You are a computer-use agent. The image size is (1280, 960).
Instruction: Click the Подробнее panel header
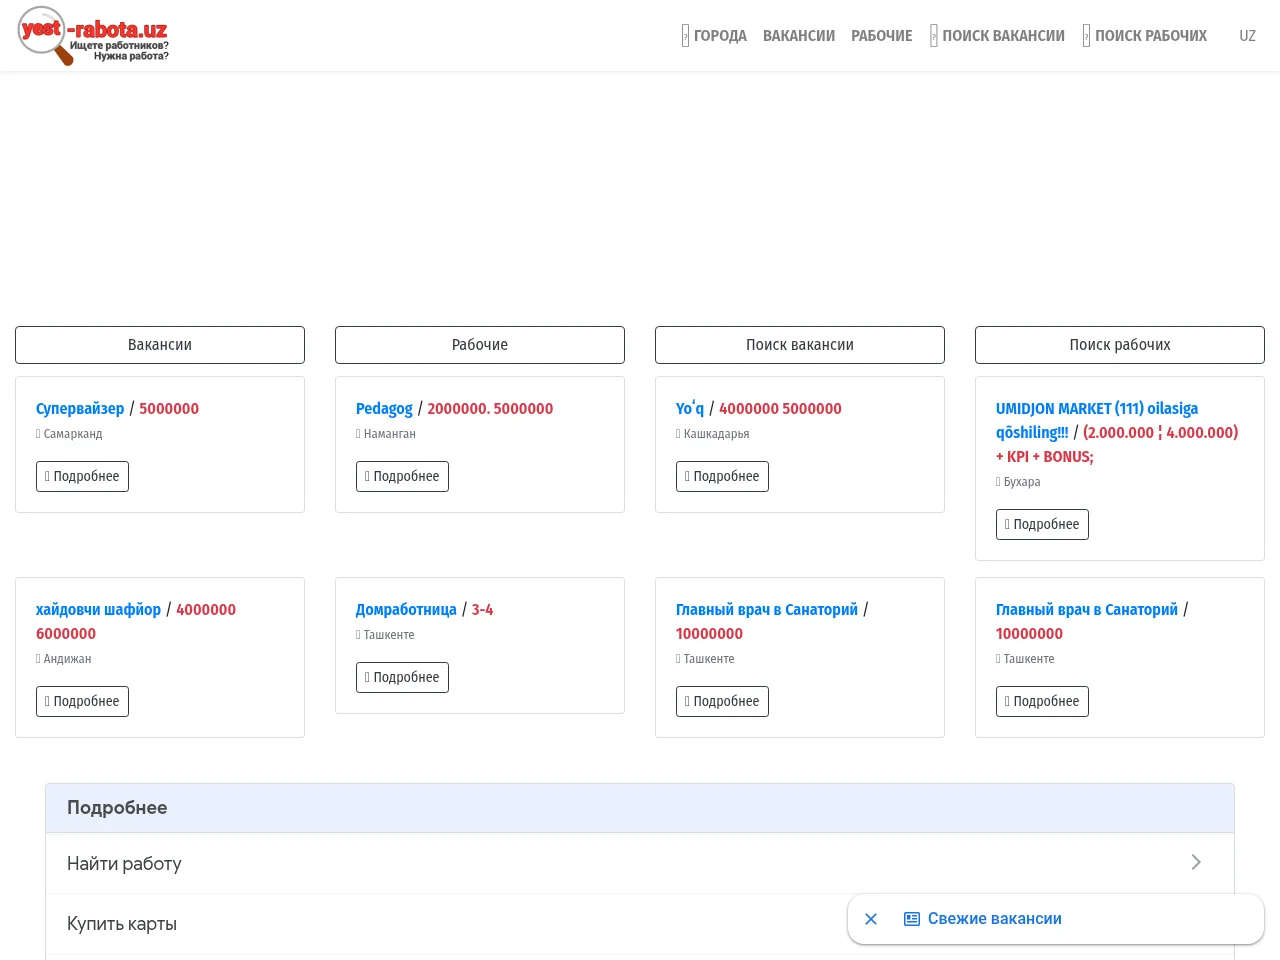[x=640, y=808]
